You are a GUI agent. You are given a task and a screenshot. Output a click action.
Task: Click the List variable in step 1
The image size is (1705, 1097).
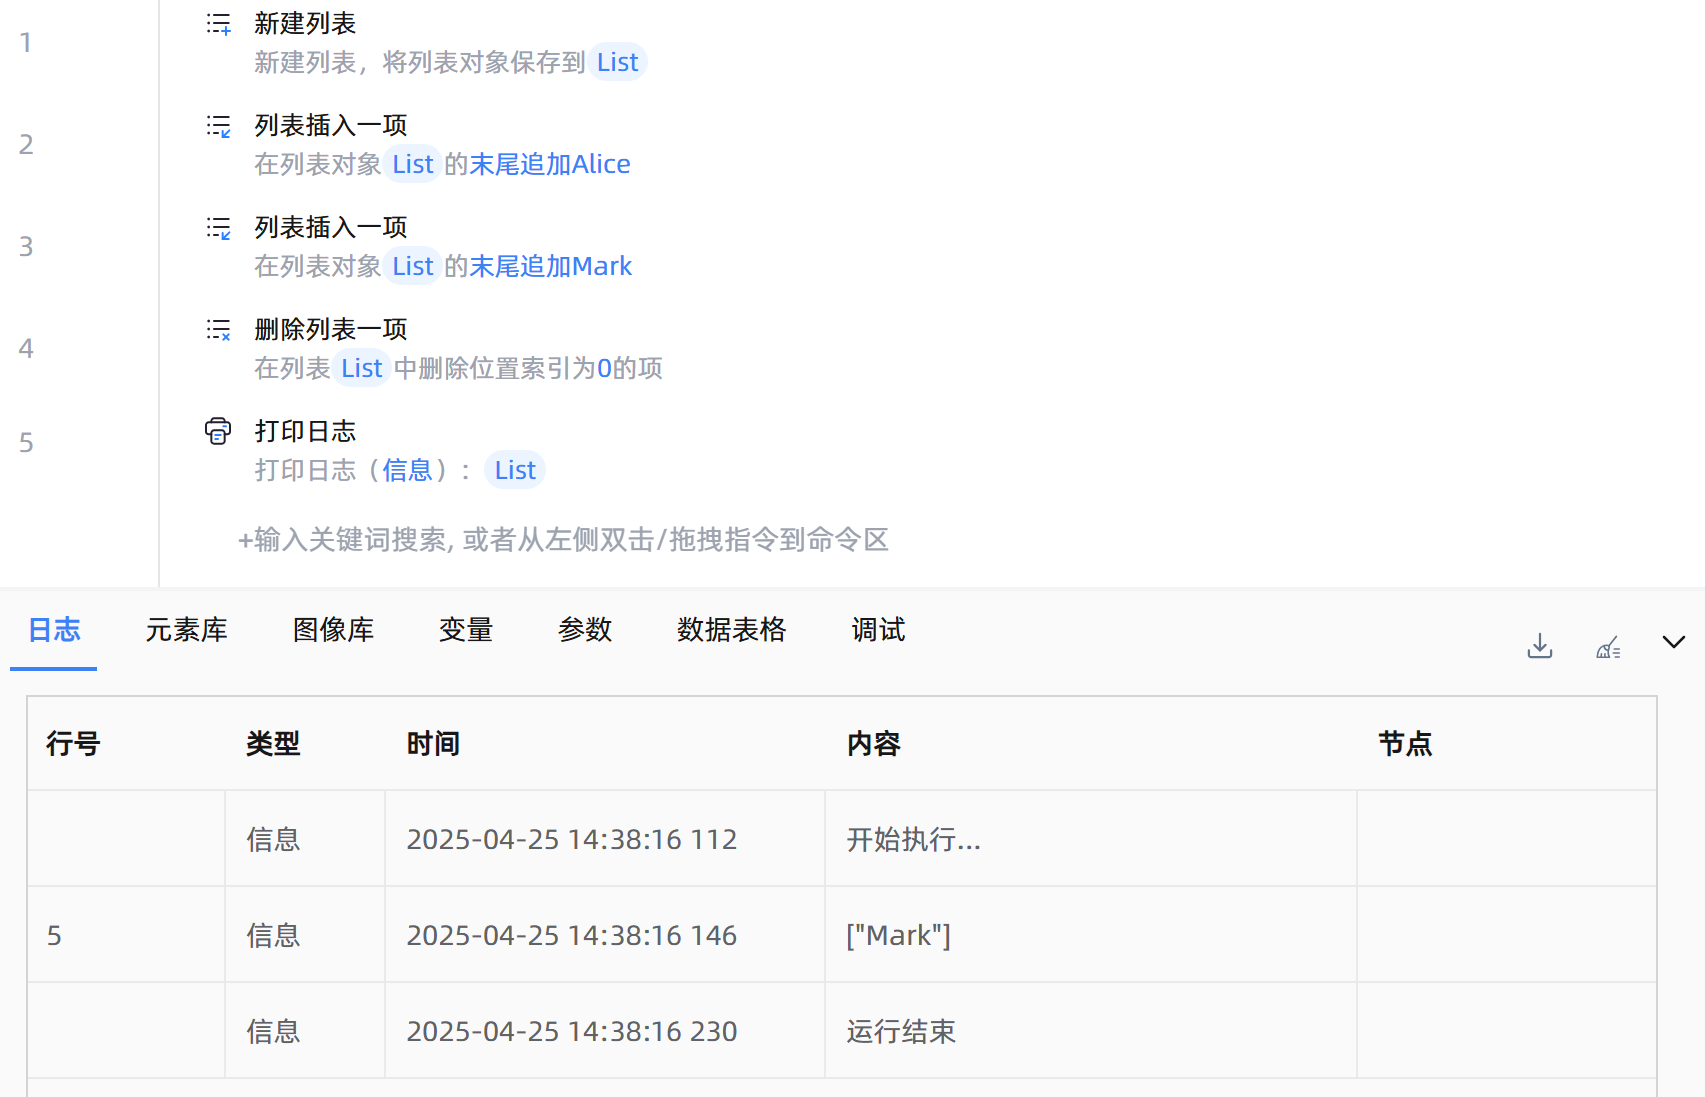(x=617, y=62)
